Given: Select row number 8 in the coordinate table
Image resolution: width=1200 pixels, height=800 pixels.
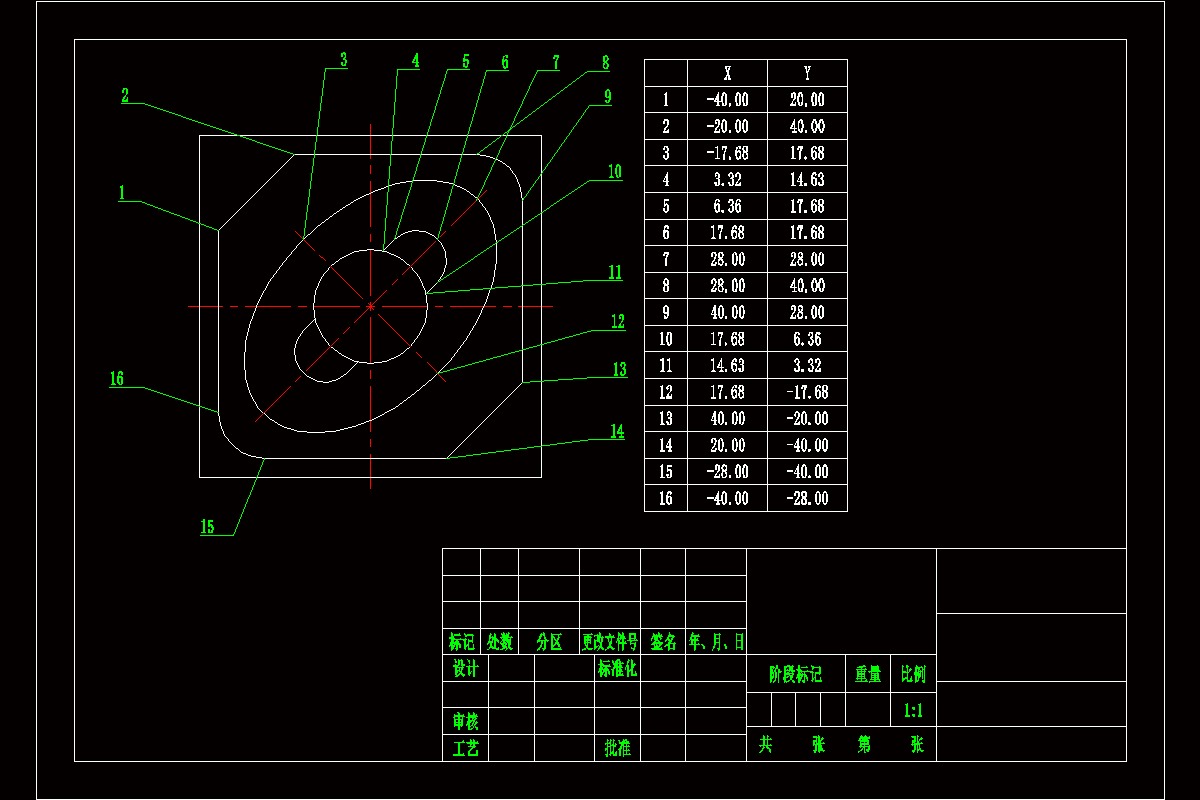Looking at the screenshot, I should pyautogui.click(x=666, y=286).
